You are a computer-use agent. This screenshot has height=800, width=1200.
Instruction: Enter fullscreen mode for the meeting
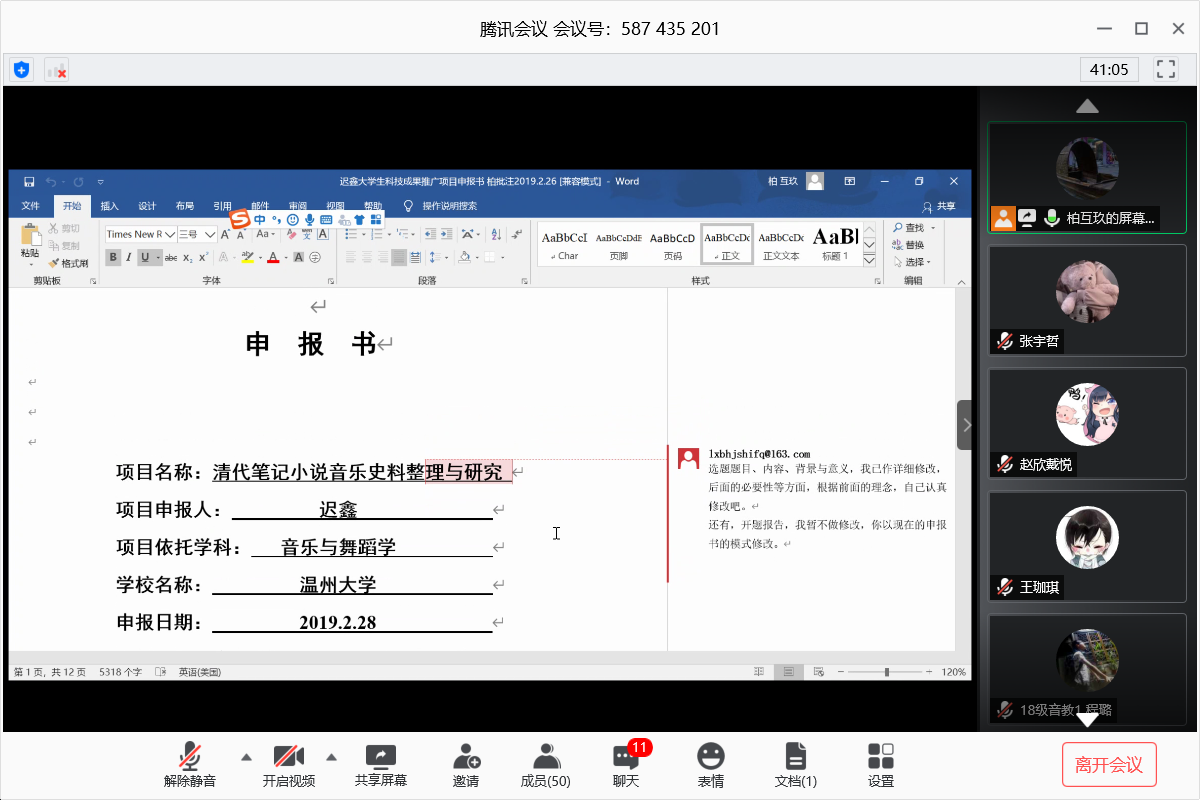point(1165,69)
